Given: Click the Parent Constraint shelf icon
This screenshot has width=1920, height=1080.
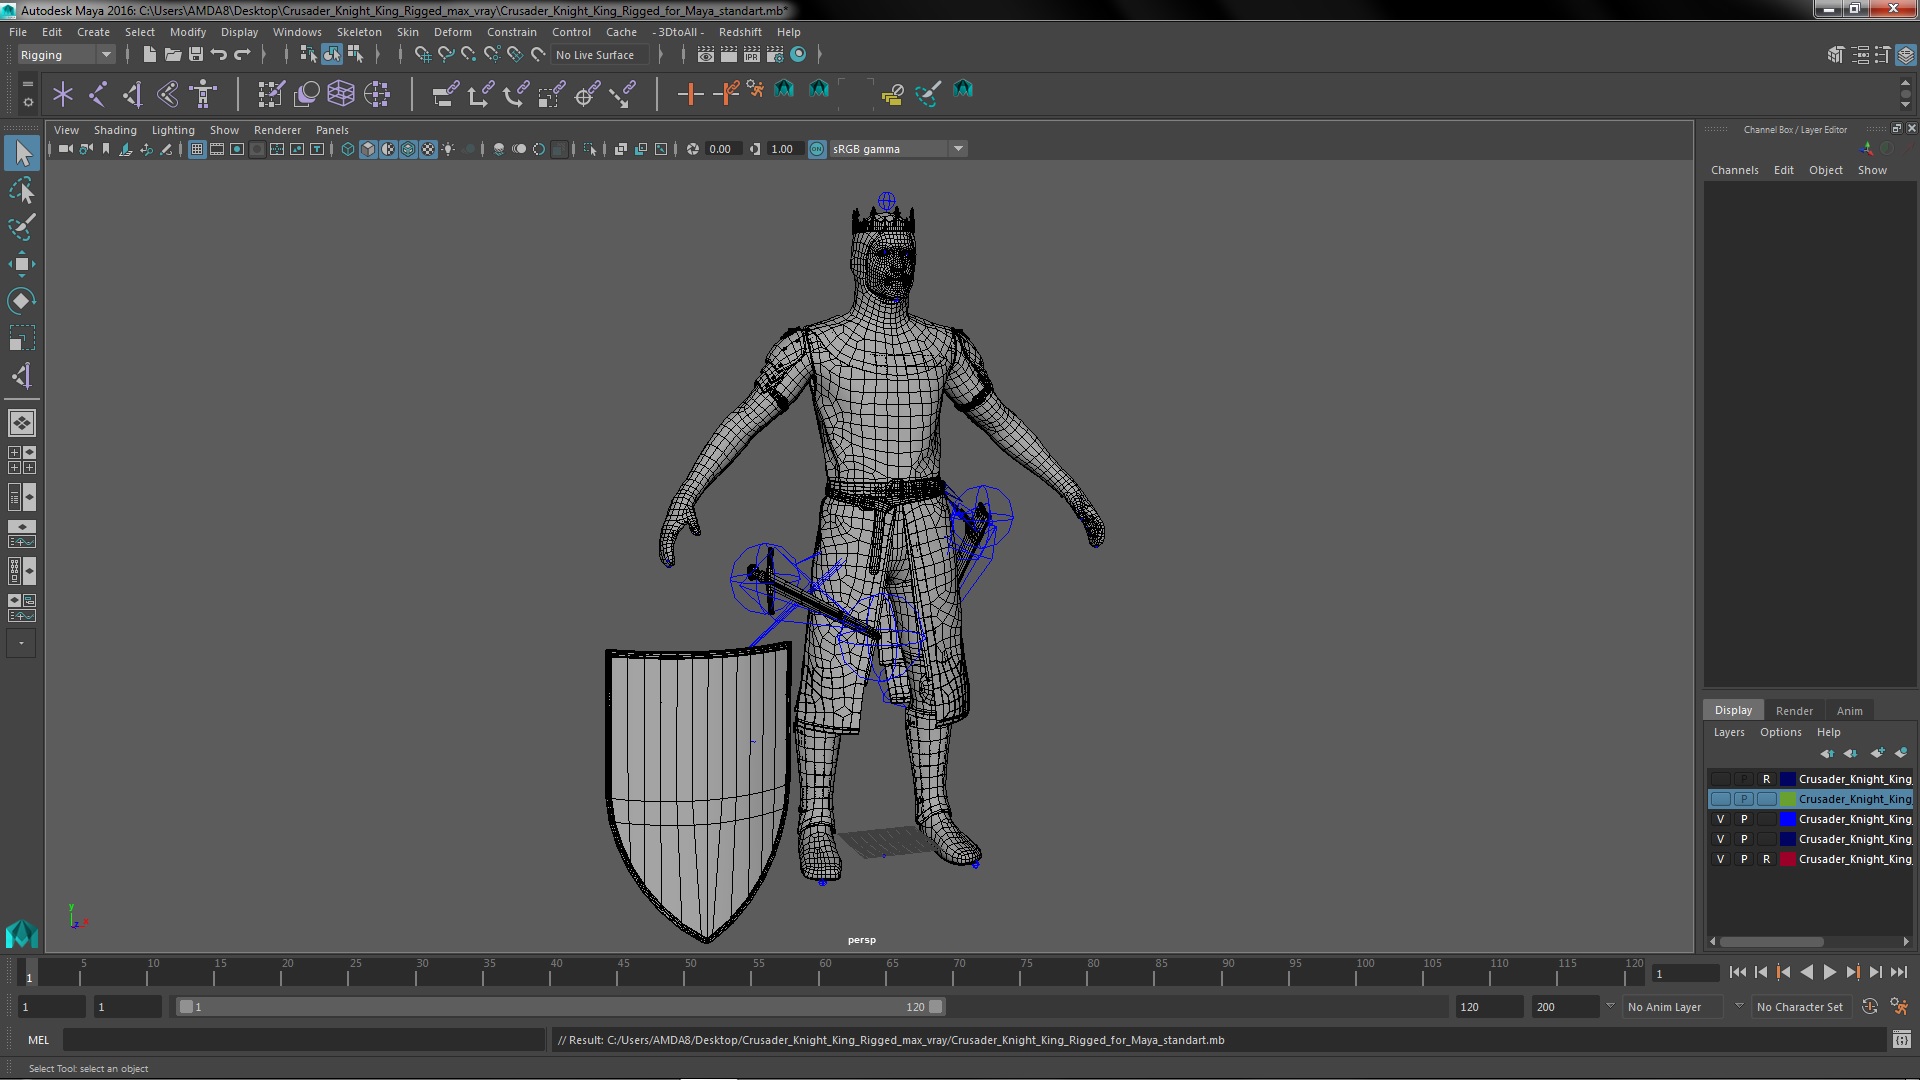Looking at the screenshot, I should point(446,94).
